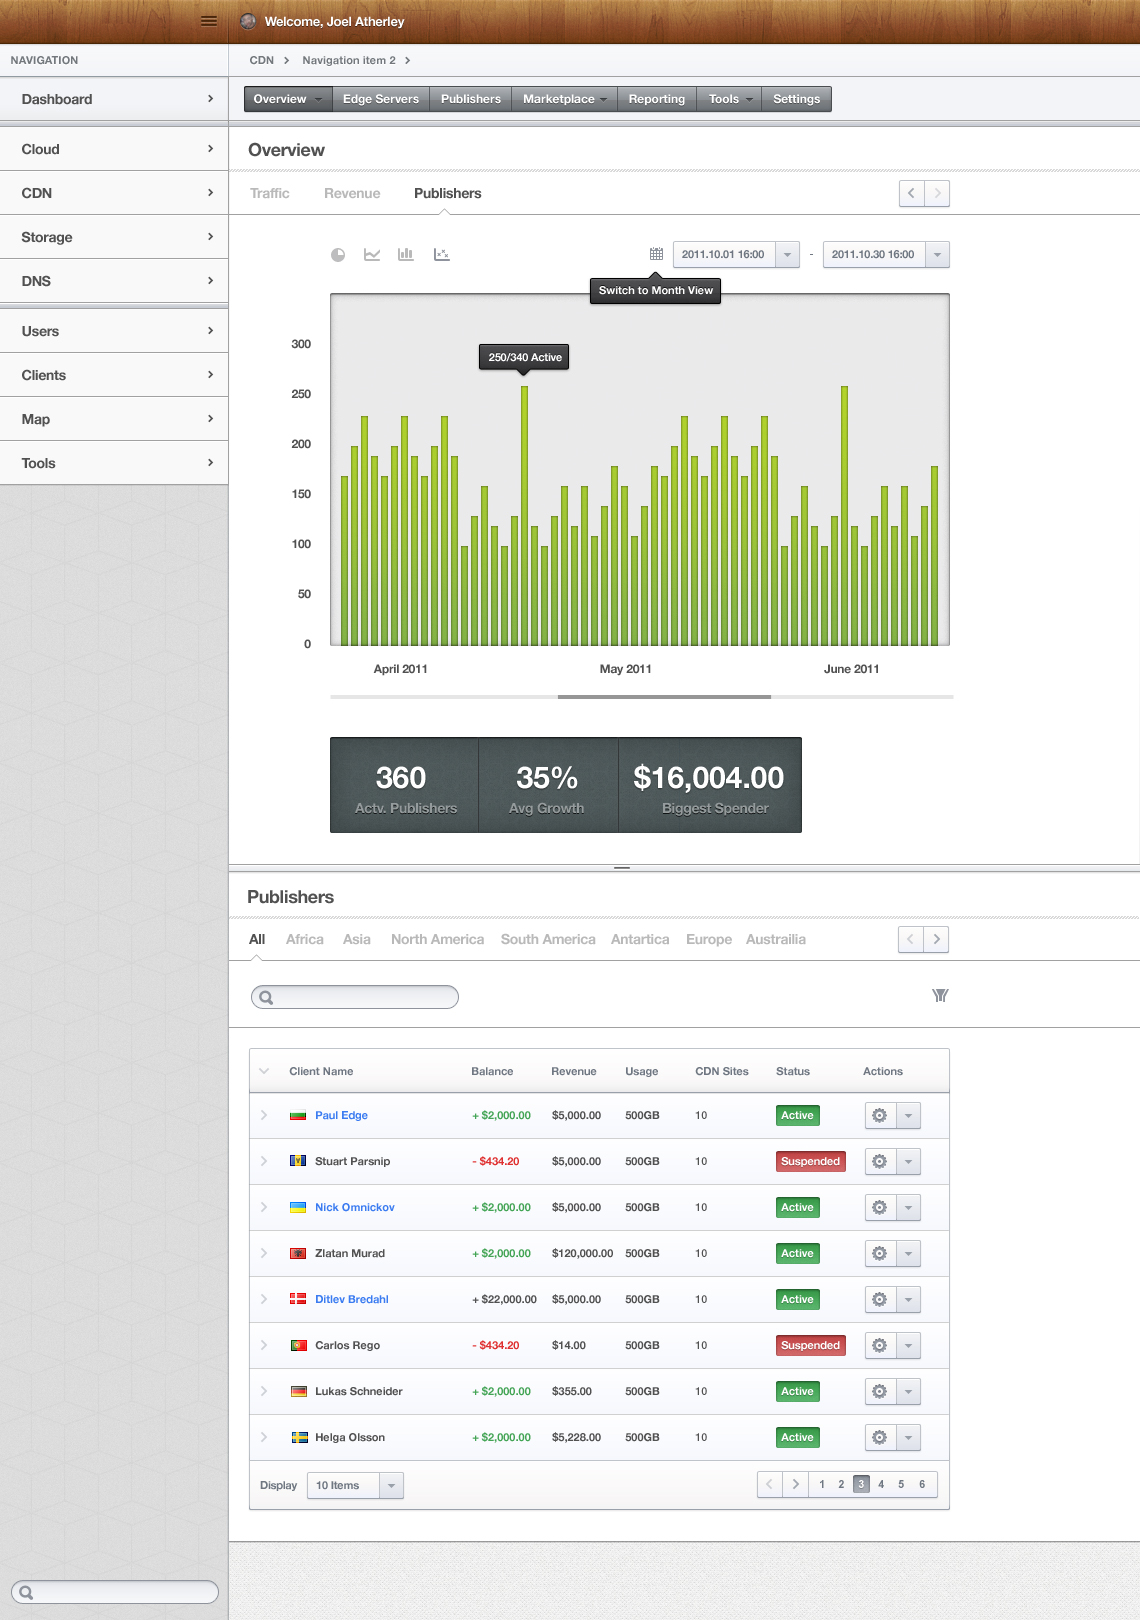Expand Storage in the navigation sidebar
This screenshot has height=1620, width=1140.
pos(114,237)
